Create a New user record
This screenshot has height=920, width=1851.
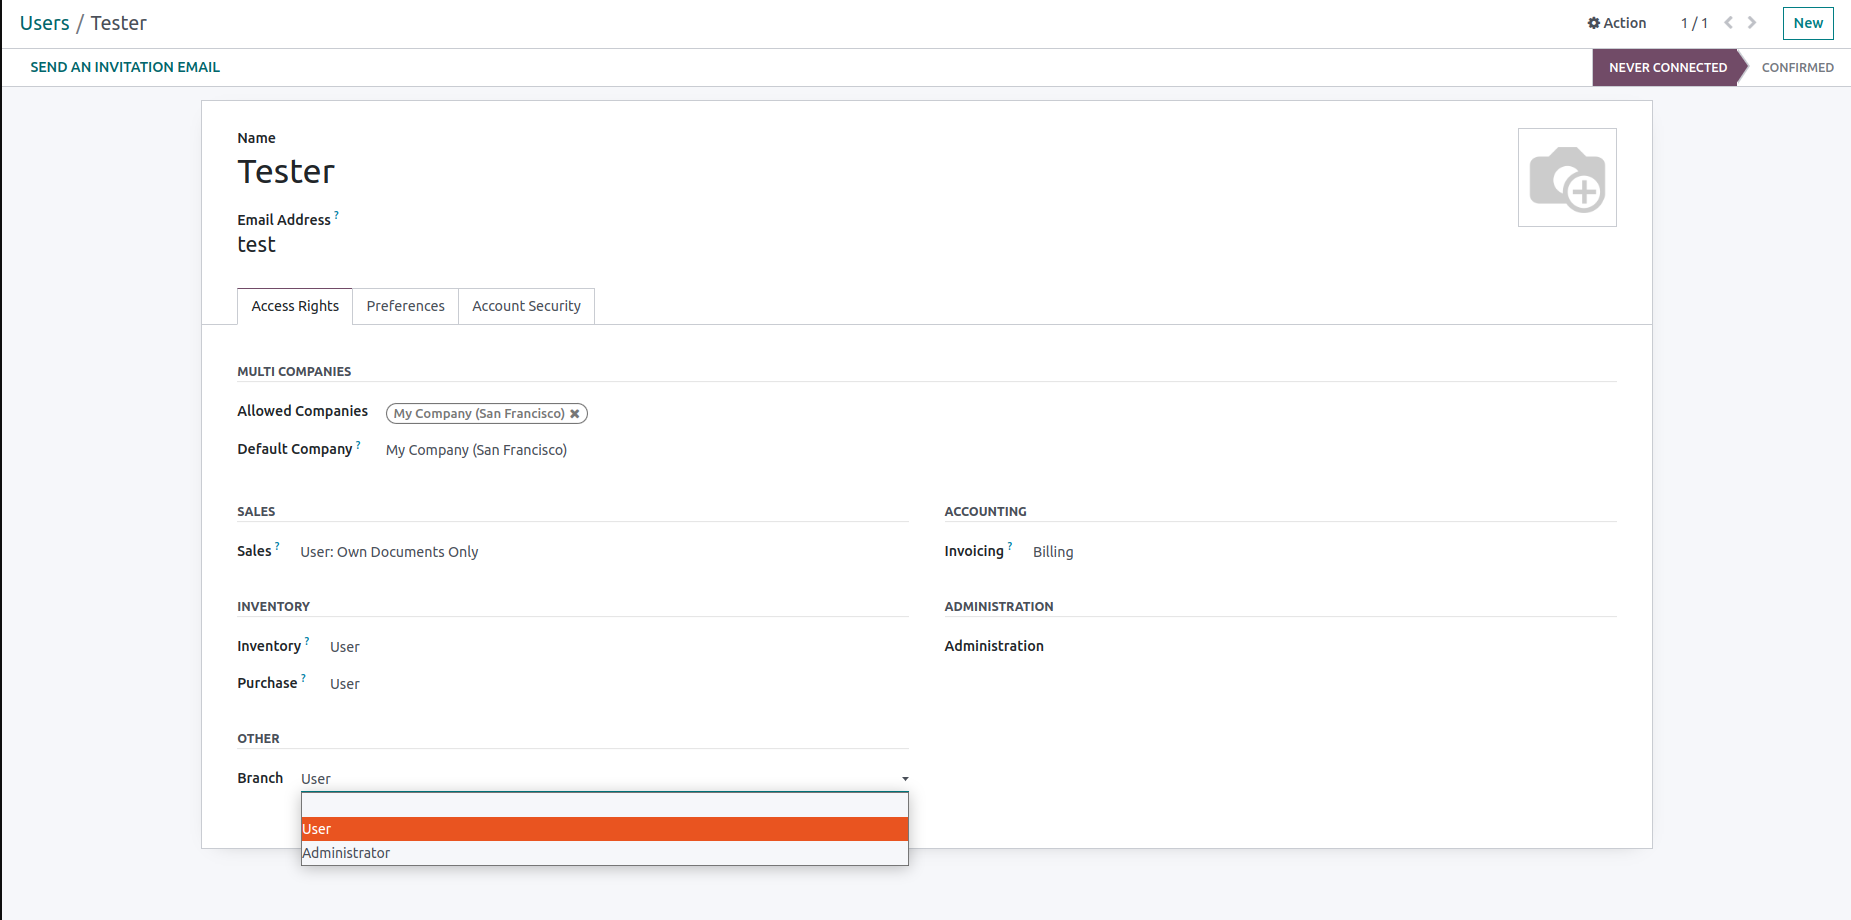coord(1808,23)
